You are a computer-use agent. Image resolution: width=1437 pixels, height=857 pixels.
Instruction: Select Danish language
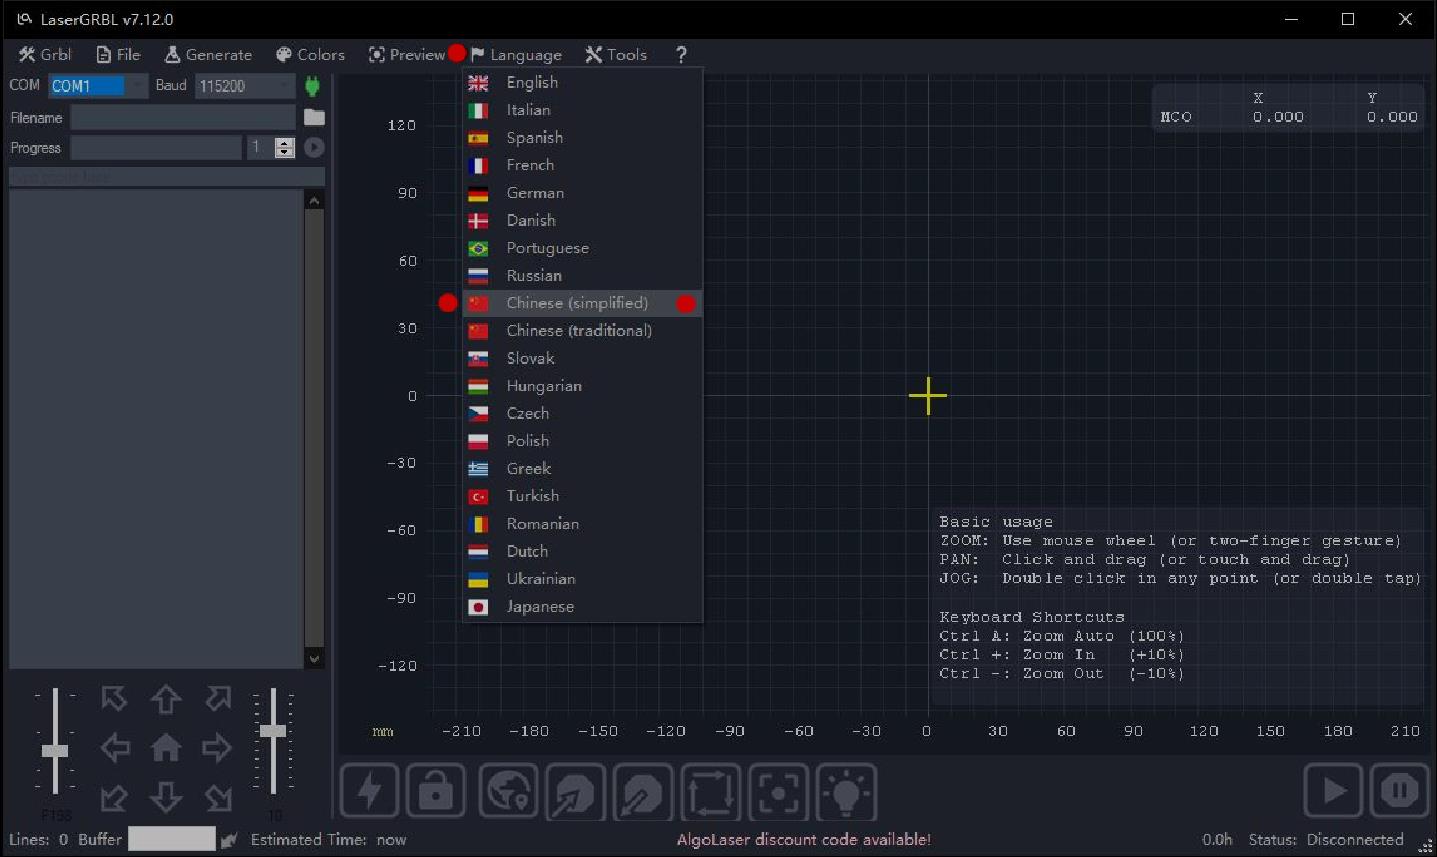[x=582, y=221]
